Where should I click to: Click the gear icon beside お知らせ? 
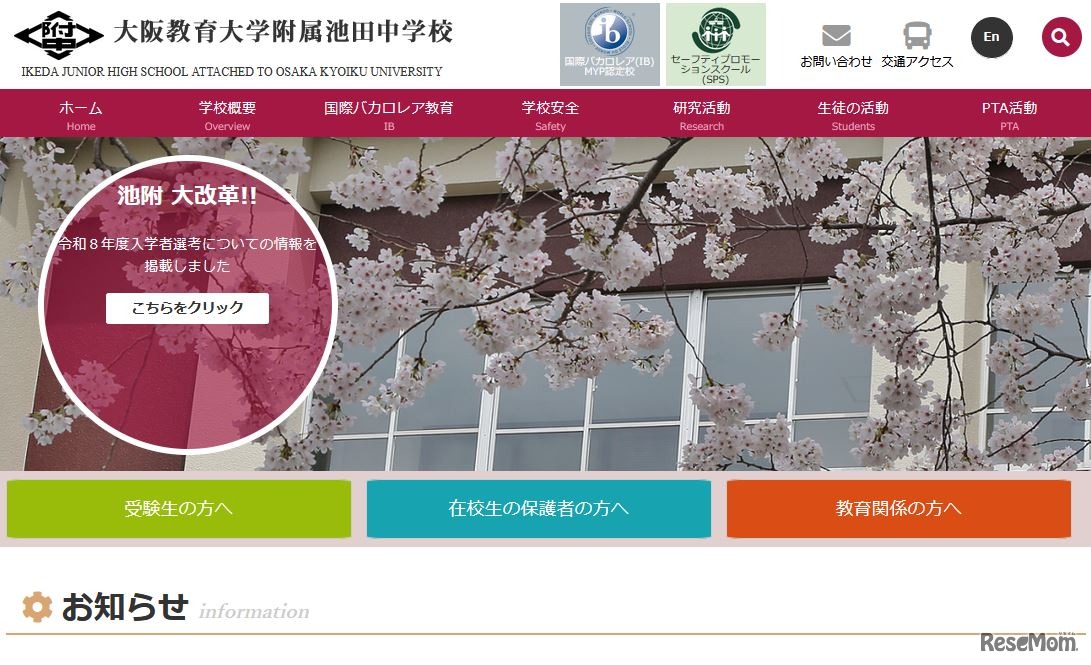click(x=37, y=607)
